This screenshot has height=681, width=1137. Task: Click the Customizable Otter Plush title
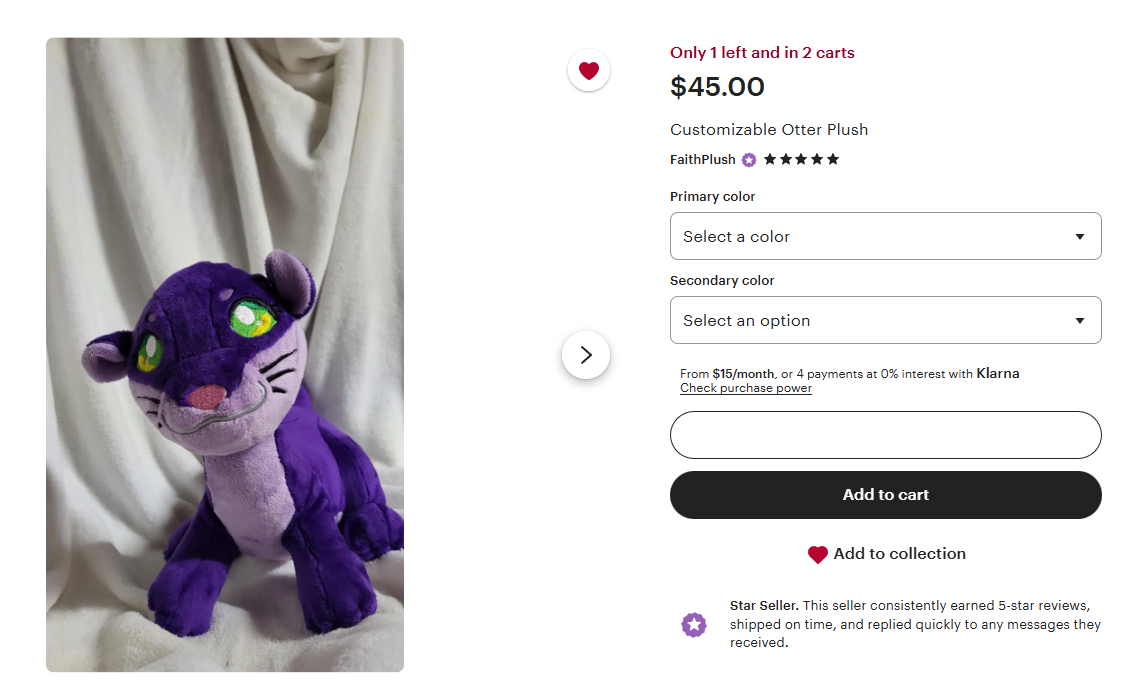pyautogui.click(x=769, y=130)
